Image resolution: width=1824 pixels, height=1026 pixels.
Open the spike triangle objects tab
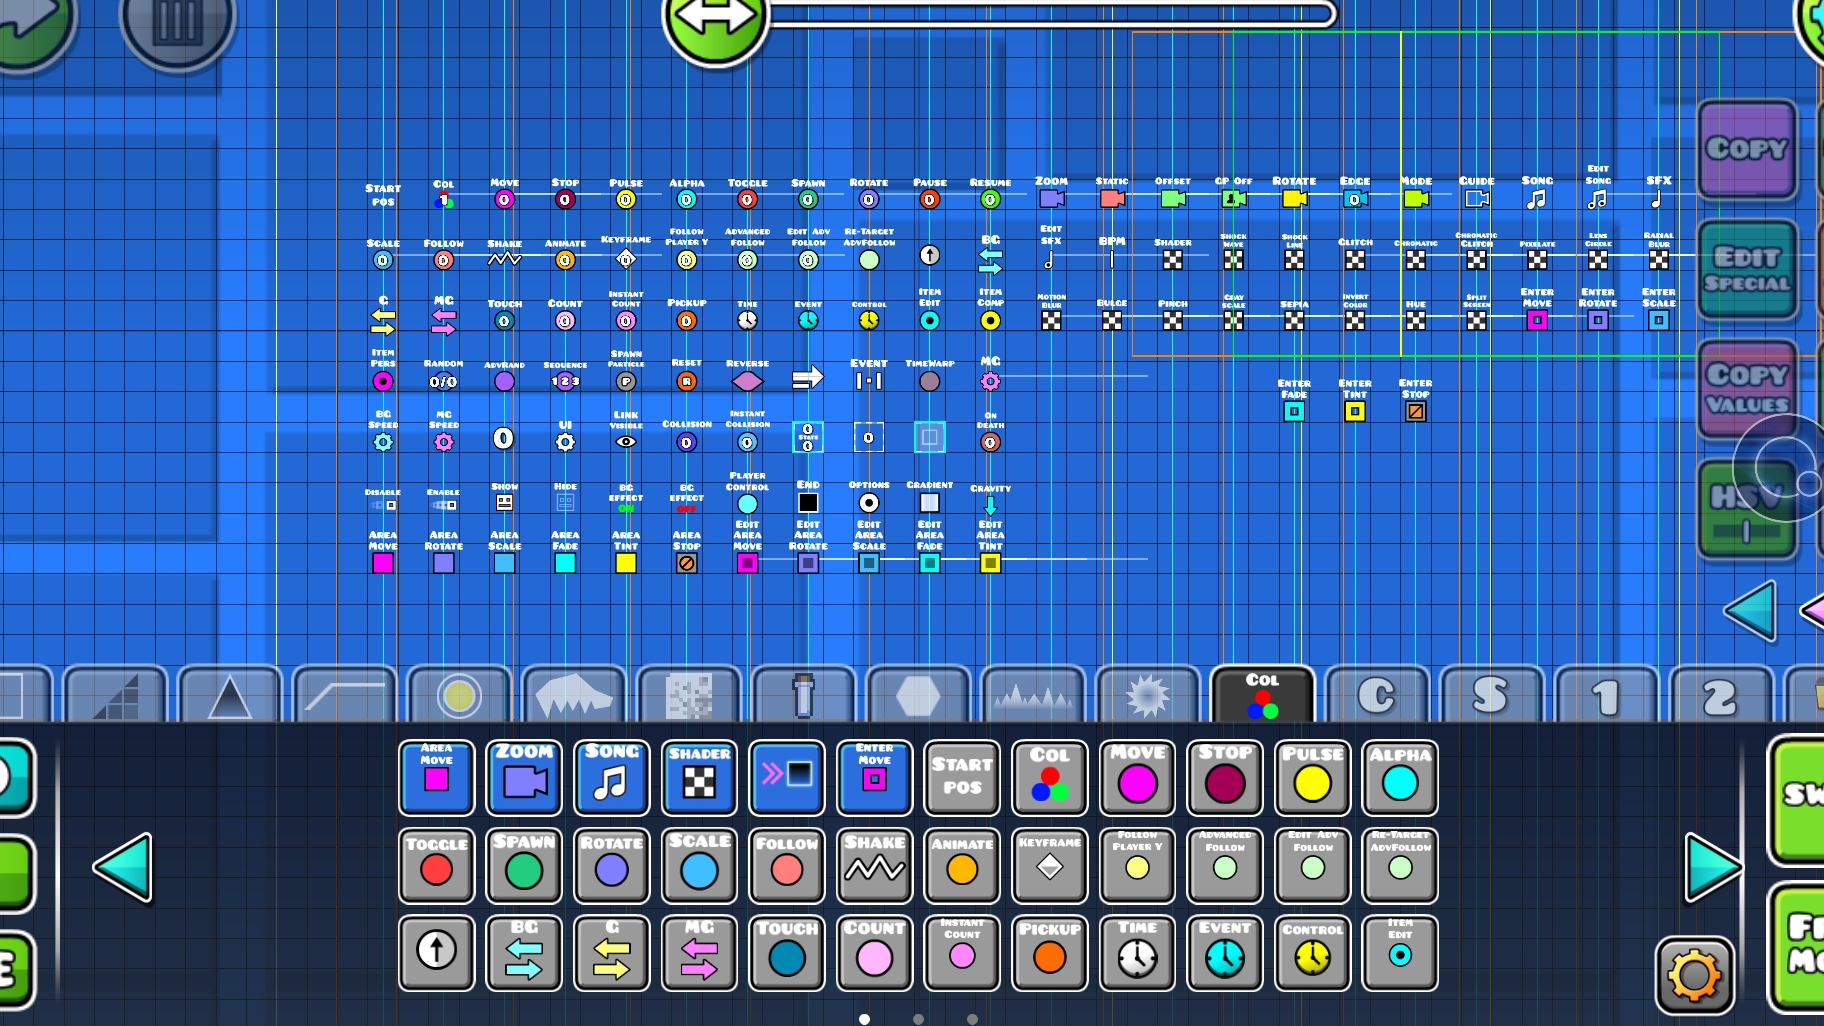230,694
